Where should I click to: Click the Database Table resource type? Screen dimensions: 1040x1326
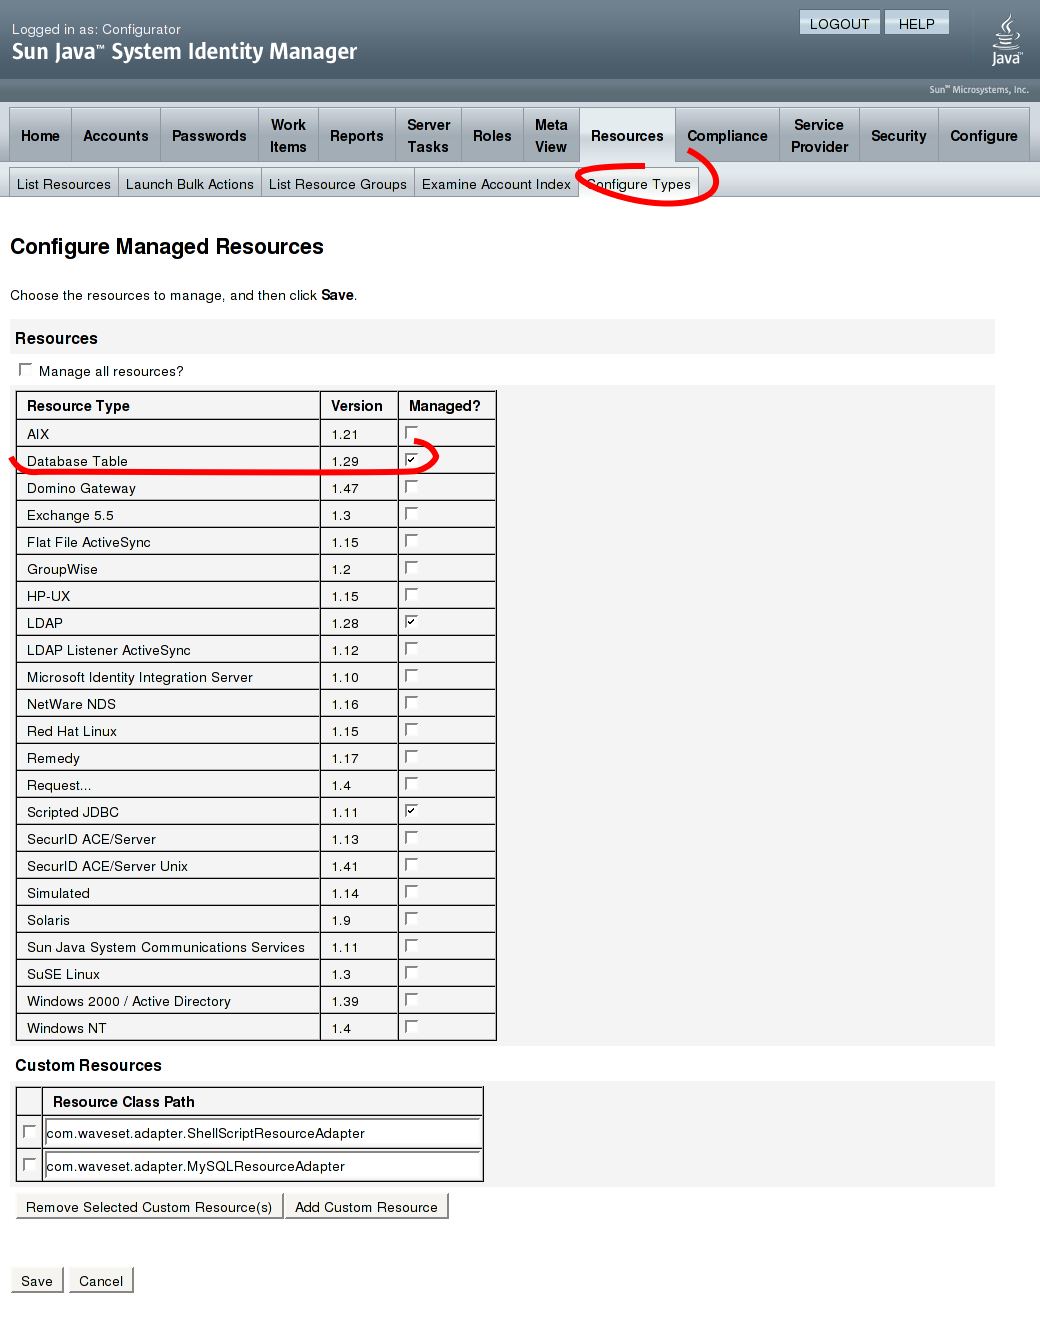77,461
